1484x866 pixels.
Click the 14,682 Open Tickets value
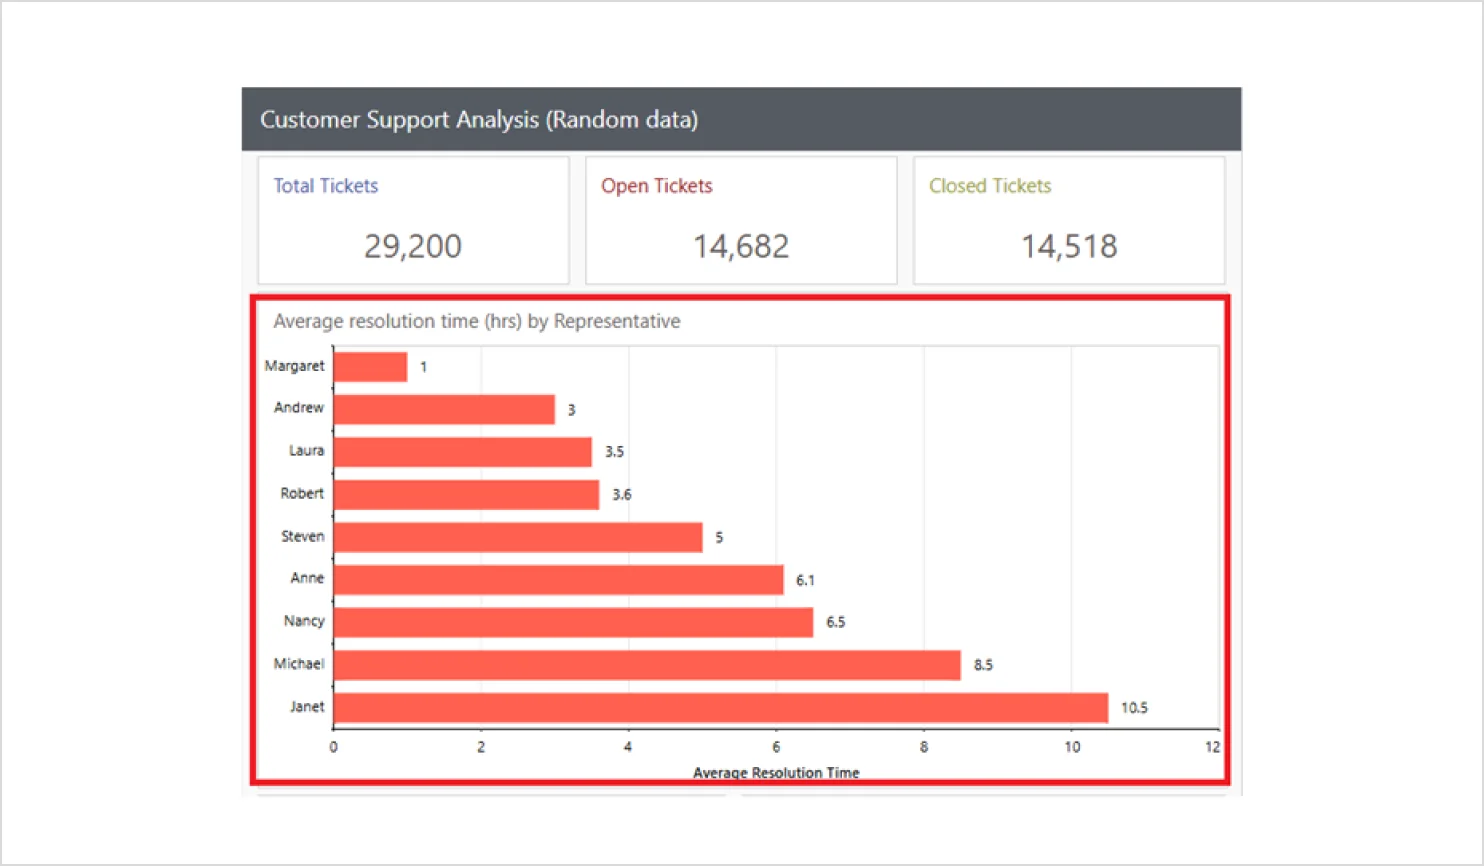click(x=741, y=245)
